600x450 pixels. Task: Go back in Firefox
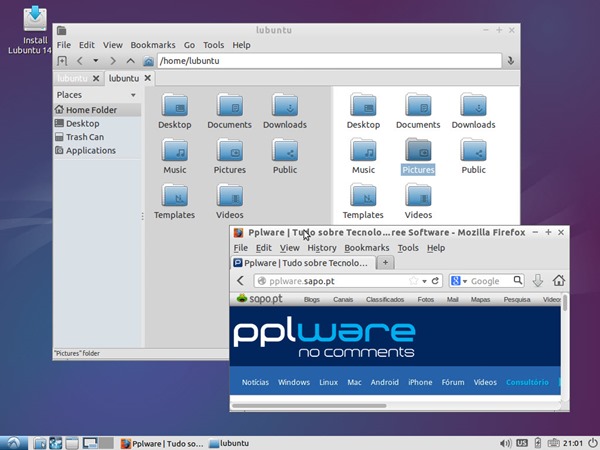coord(241,281)
